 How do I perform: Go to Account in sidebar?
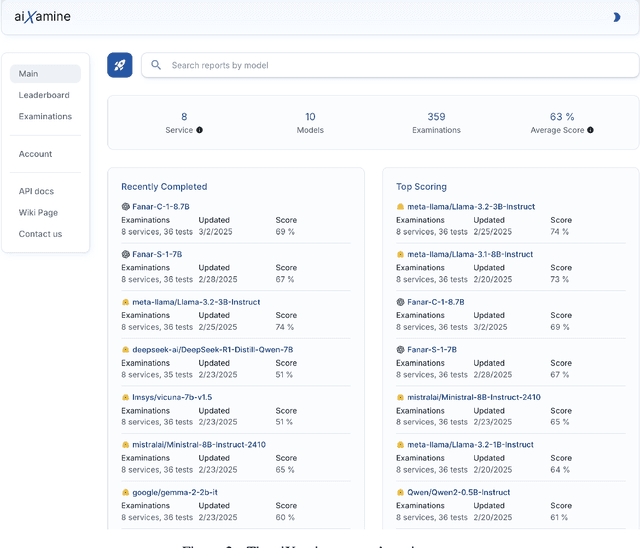(x=35, y=154)
